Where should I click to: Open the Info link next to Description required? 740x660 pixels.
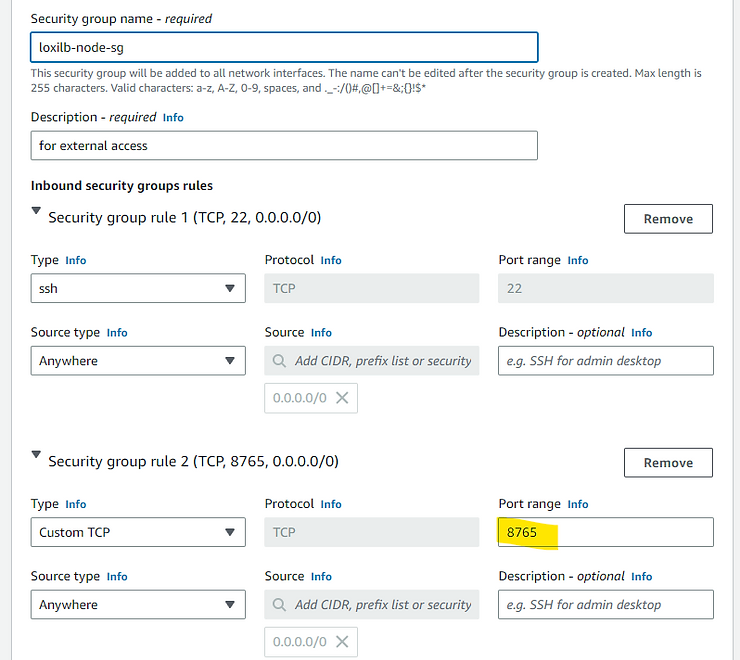173,118
